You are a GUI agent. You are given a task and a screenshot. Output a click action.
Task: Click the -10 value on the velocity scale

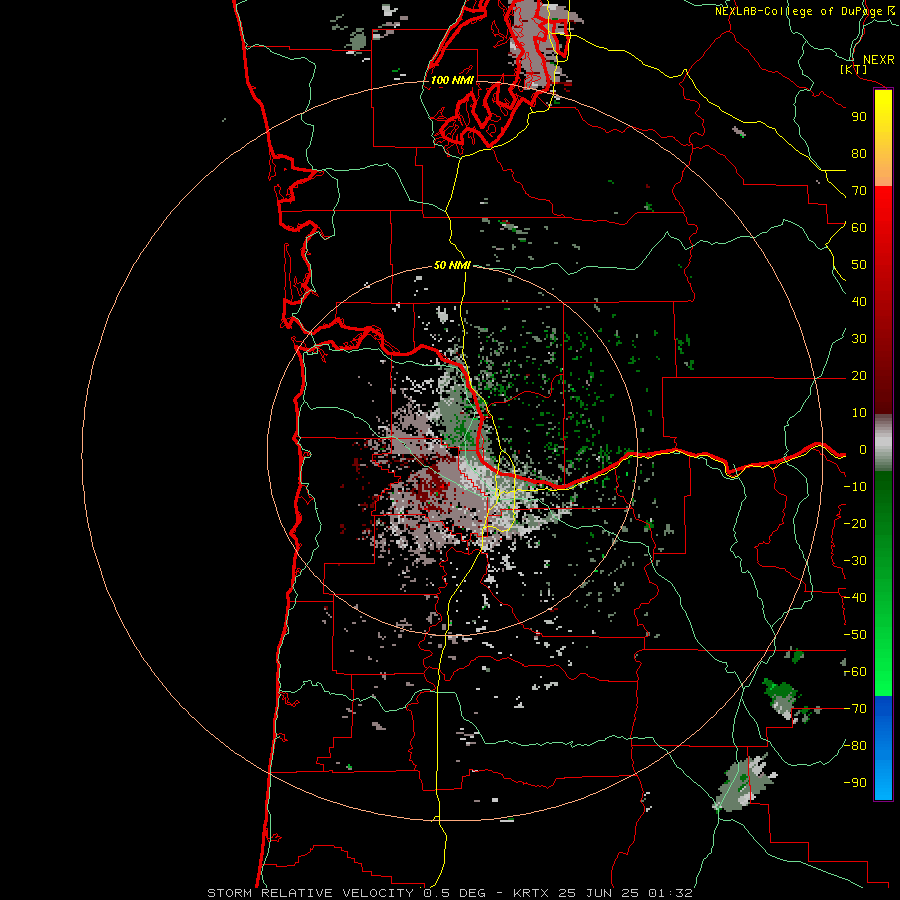tap(855, 487)
